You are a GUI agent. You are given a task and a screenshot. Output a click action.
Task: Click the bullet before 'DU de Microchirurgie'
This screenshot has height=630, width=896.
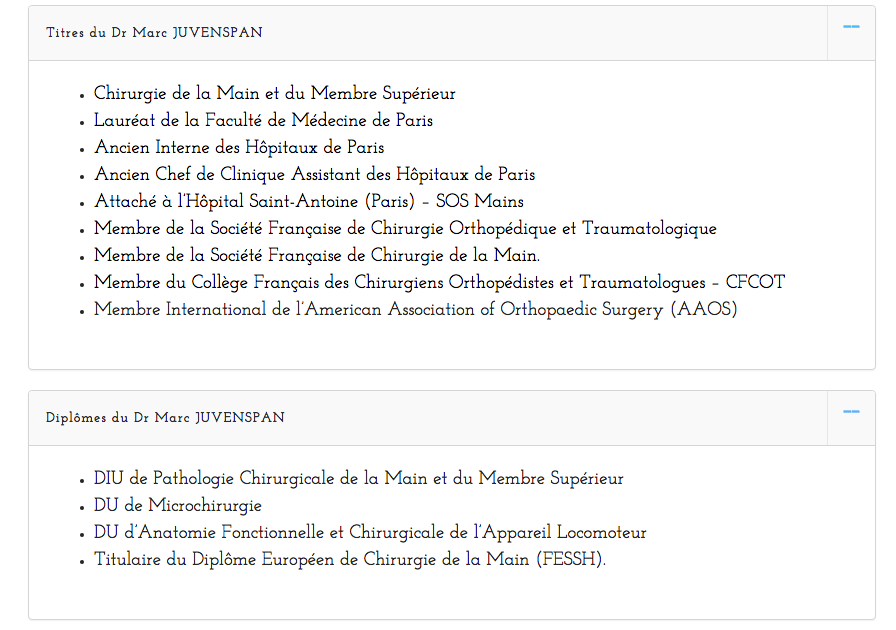(x=82, y=508)
